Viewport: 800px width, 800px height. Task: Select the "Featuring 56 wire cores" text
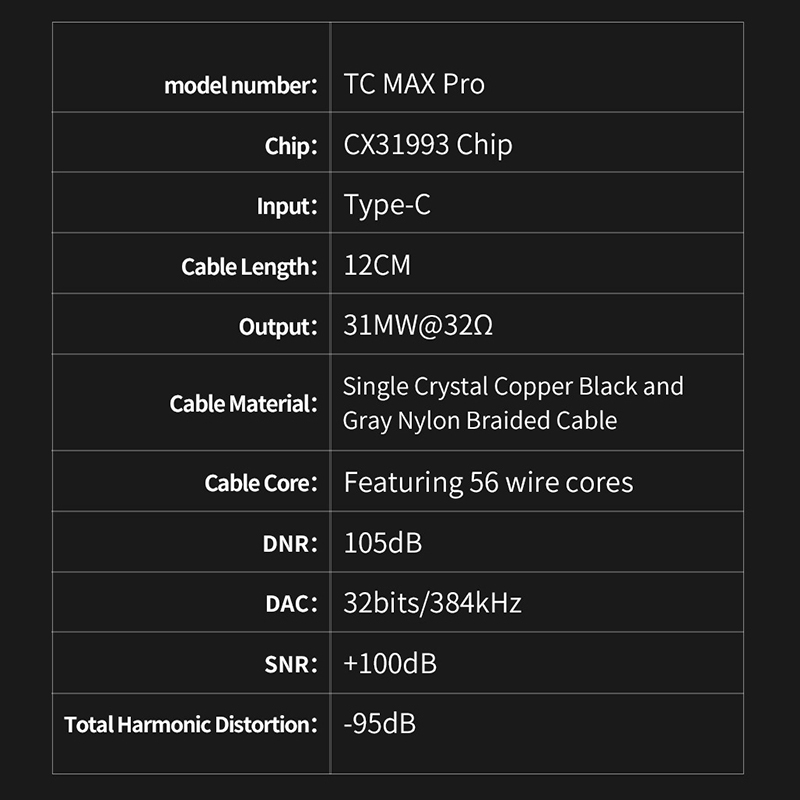coord(488,482)
